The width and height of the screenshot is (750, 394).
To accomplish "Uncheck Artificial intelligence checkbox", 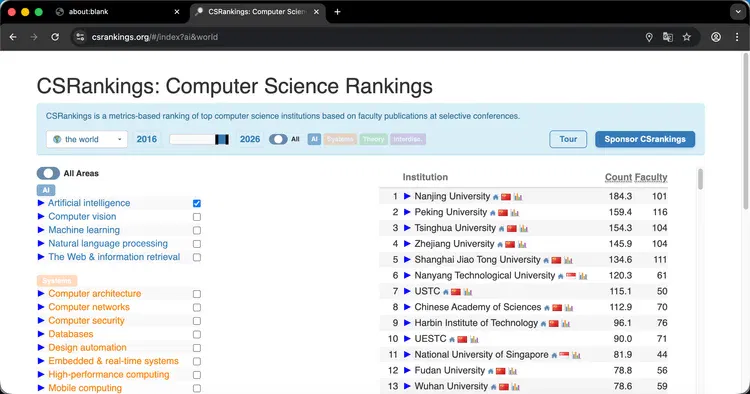I will 197,203.
